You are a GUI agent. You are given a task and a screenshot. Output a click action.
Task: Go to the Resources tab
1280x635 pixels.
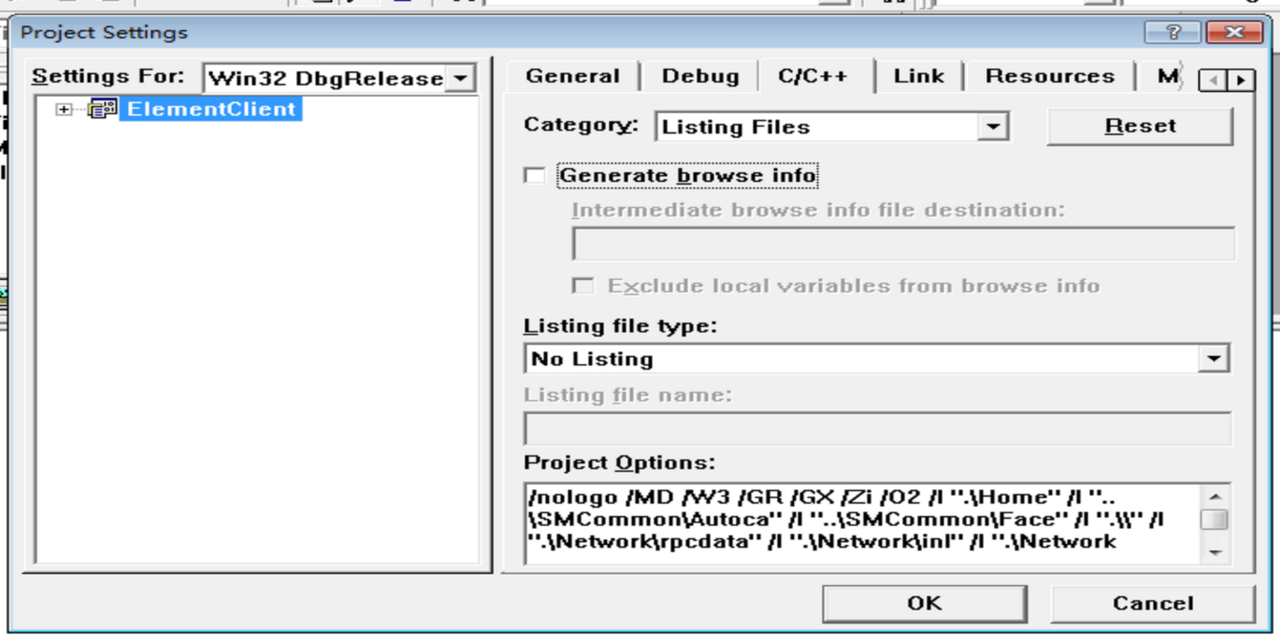click(1049, 76)
